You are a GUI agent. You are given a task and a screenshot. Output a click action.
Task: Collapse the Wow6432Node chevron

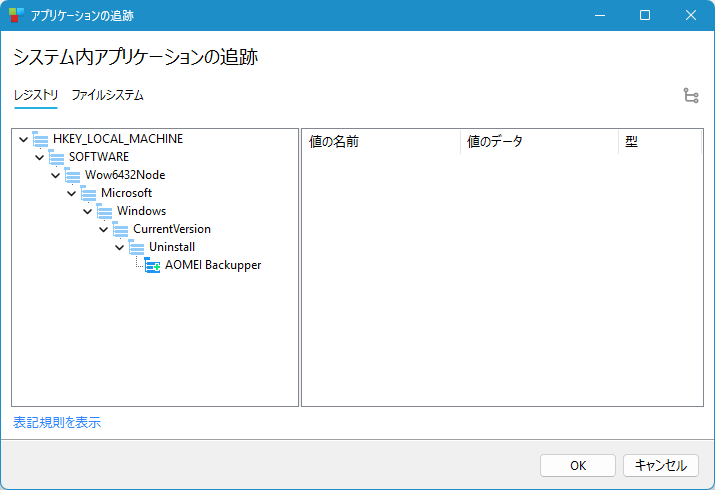point(56,175)
